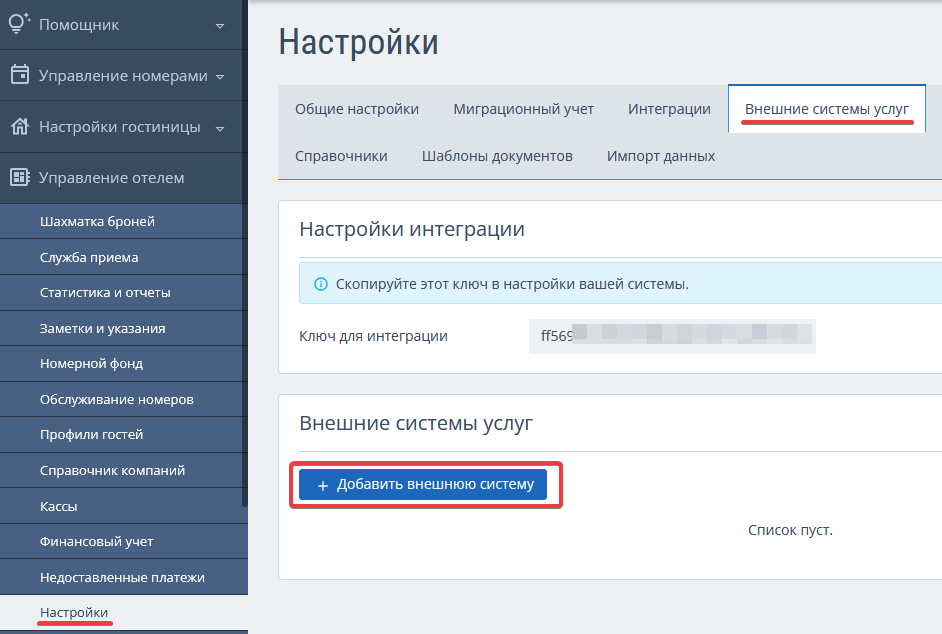Click the sidebar vertical scrollbar
Viewport: 942px width, 634px height.
[x=244, y=350]
